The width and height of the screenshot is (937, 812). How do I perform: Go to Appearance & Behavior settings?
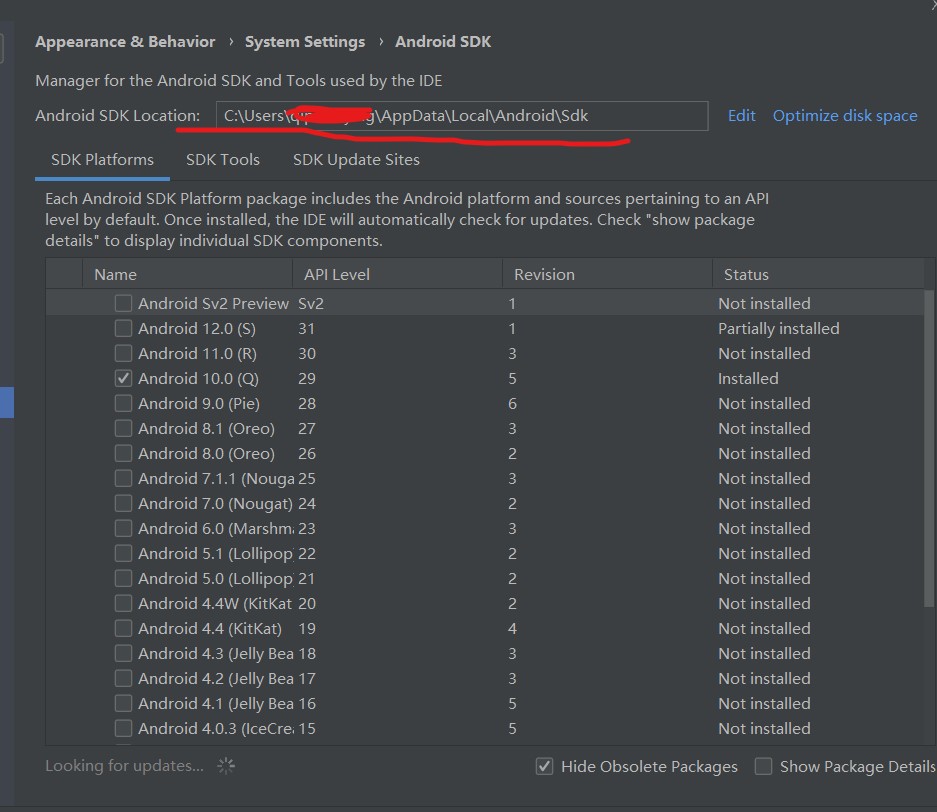click(x=125, y=41)
